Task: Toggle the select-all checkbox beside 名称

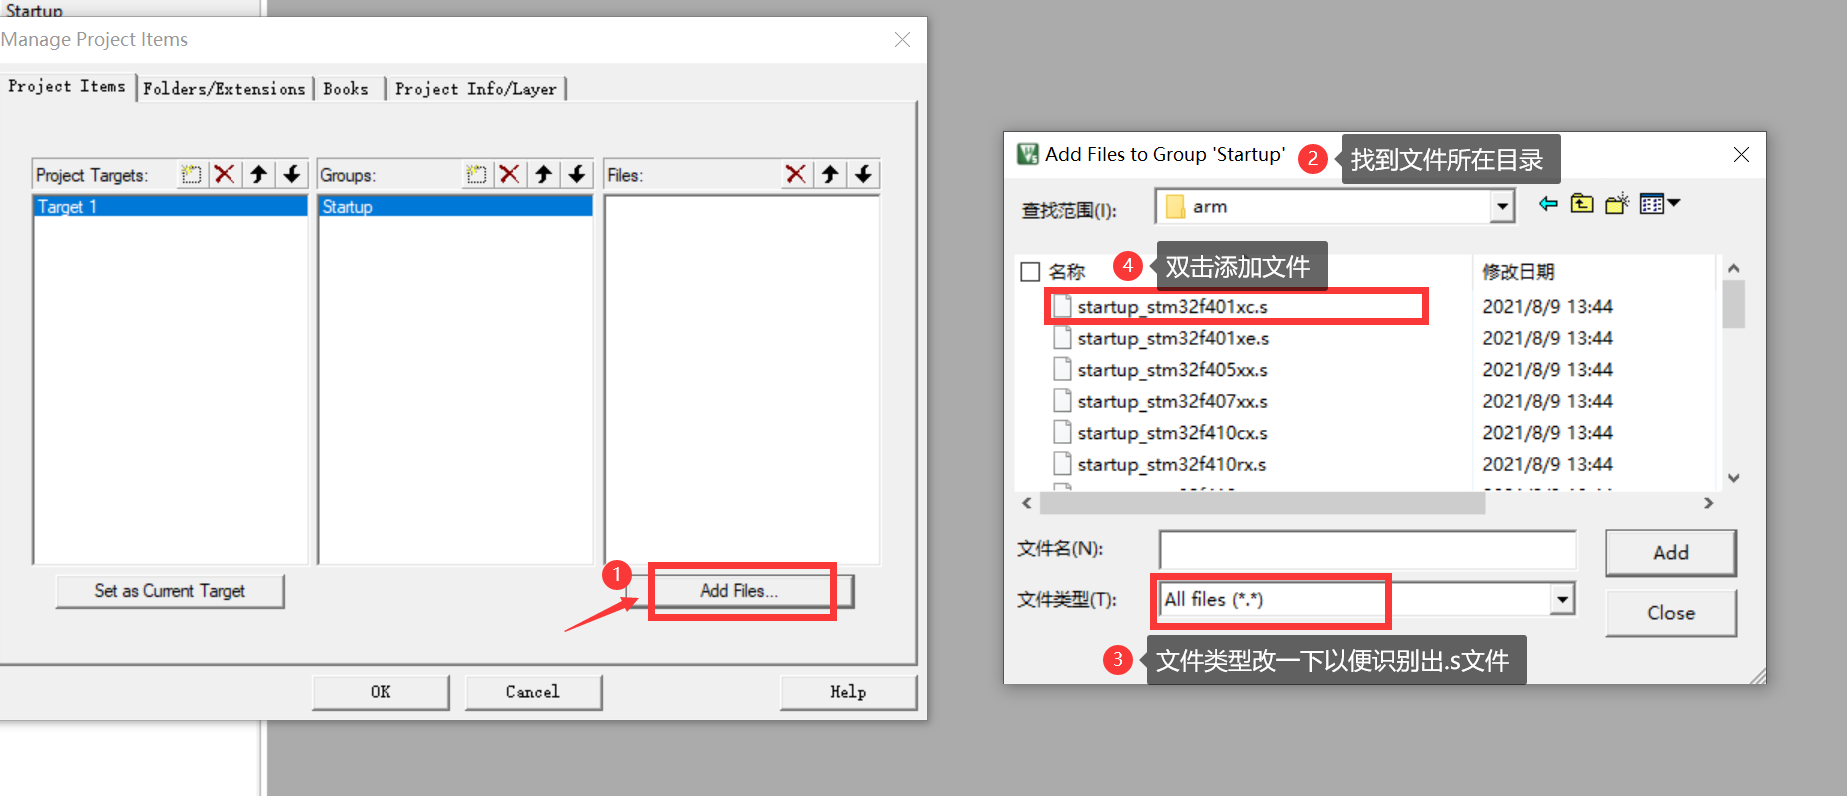Action: [x=1030, y=272]
